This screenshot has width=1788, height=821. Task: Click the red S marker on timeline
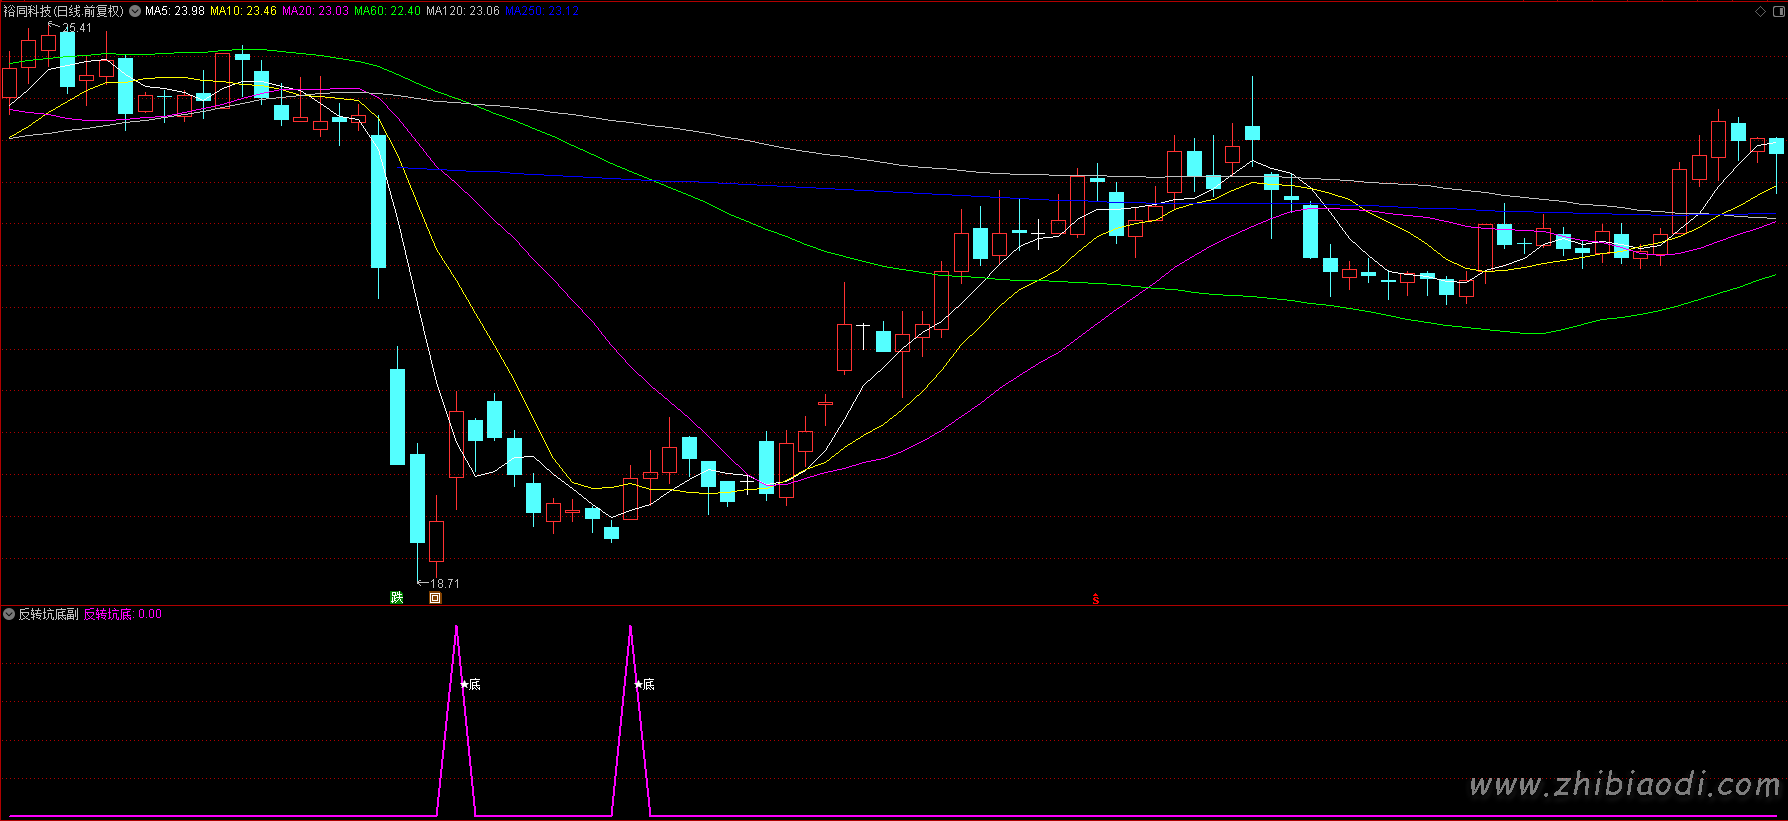[1096, 599]
